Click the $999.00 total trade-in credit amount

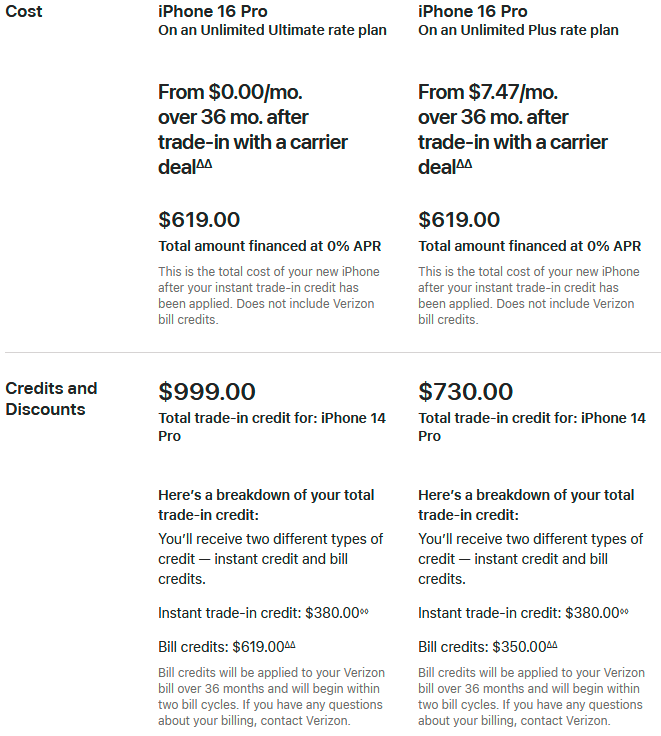tap(207, 391)
